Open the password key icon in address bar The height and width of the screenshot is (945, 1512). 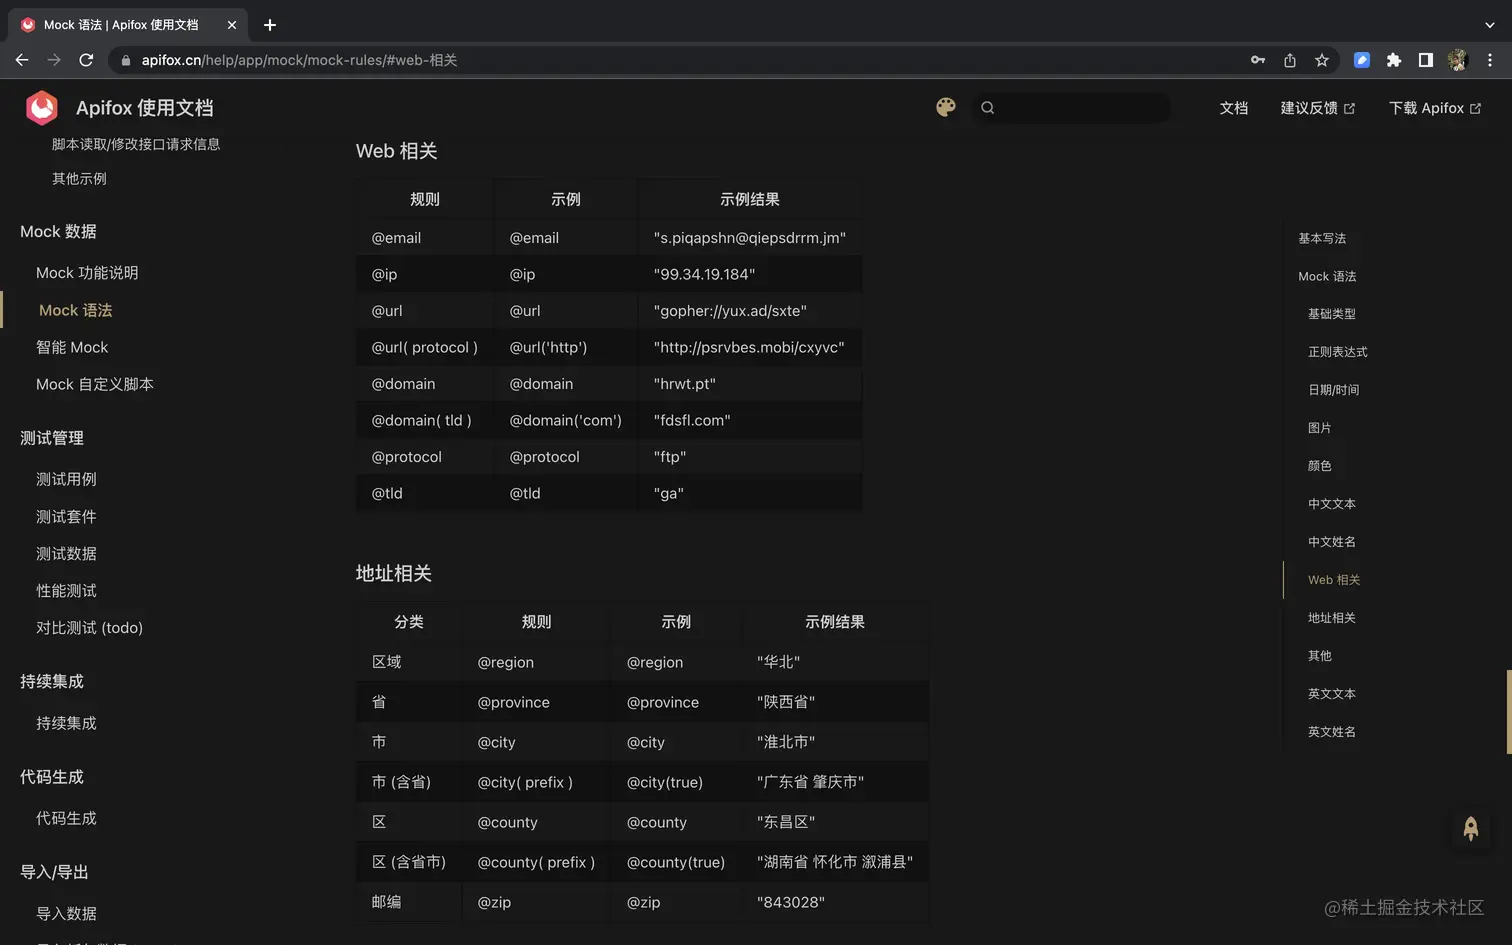coord(1257,60)
